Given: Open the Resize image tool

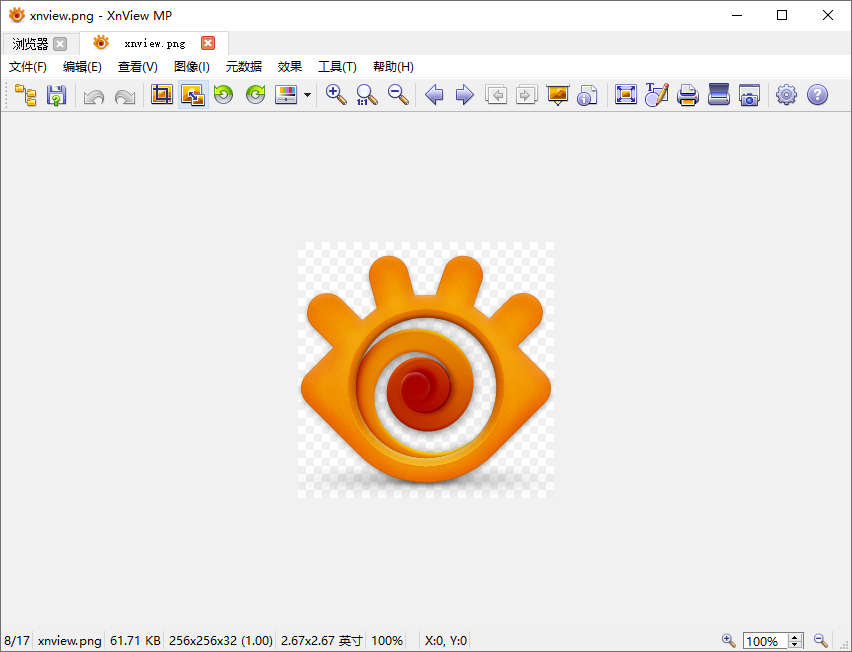Looking at the screenshot, I should (193, 95).
